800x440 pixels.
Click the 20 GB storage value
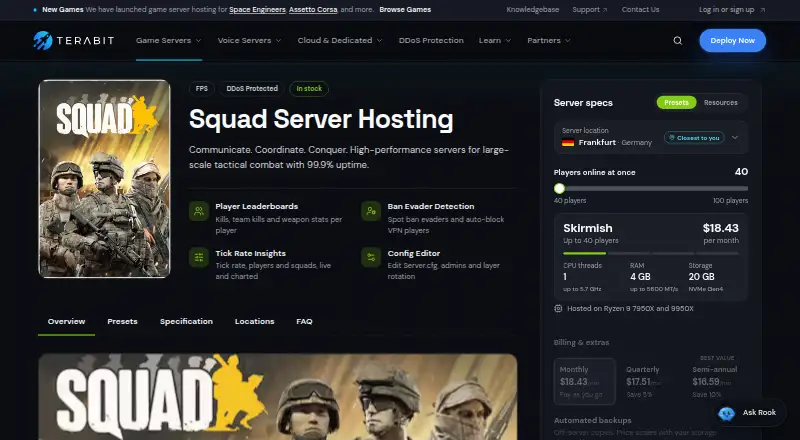[x=702, y=277]
